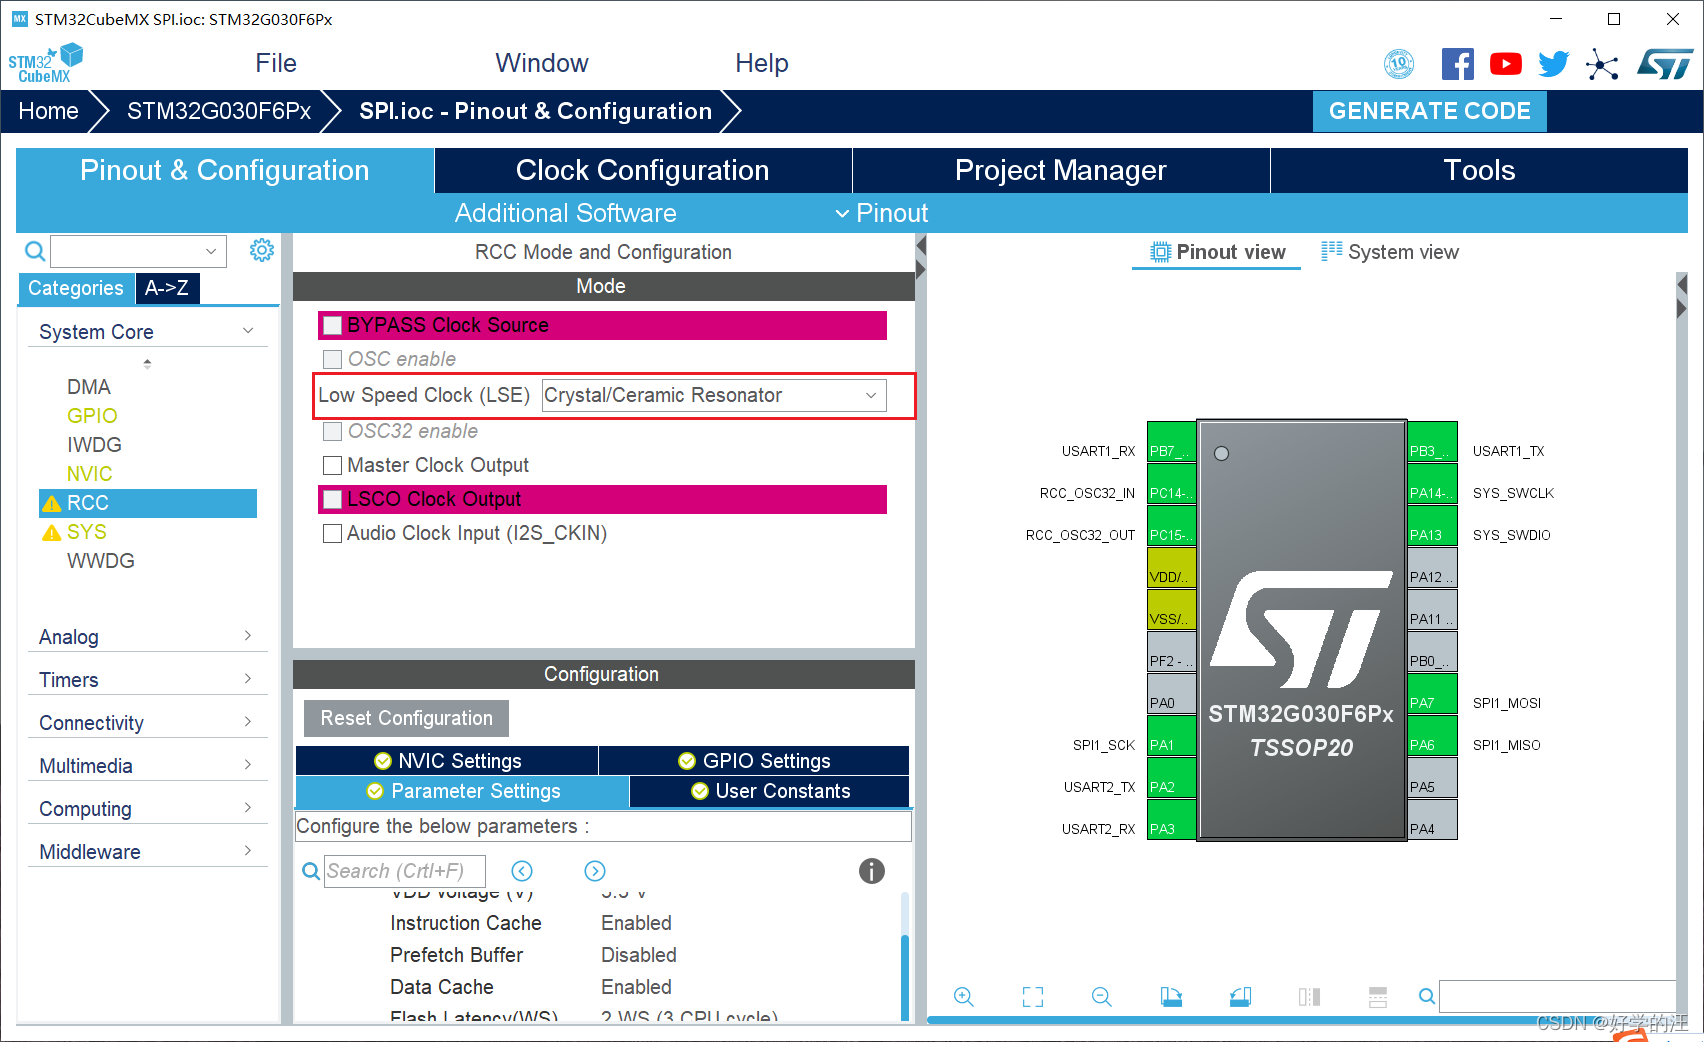Click the best fit icon under pinout view
Viewport: 1704px width, 1042px height.
[1032, 996]
